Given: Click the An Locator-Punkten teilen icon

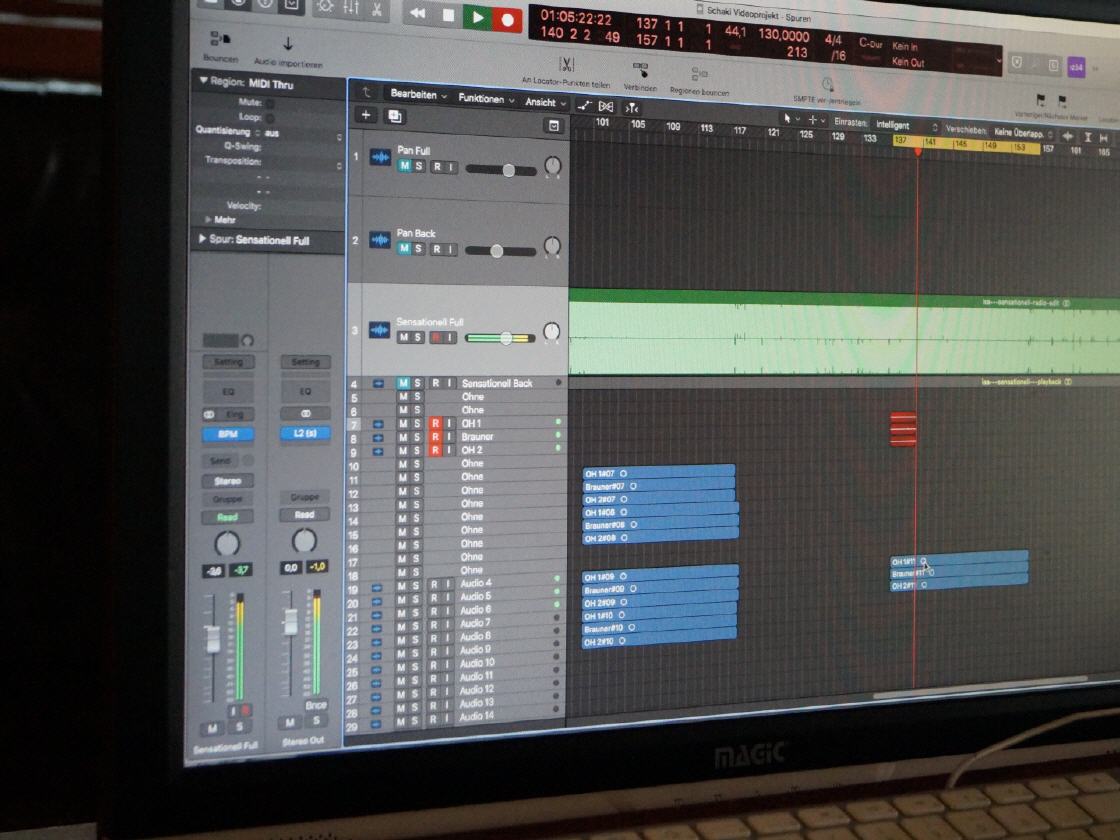Looking at the screenshot, I should (566, 65).
